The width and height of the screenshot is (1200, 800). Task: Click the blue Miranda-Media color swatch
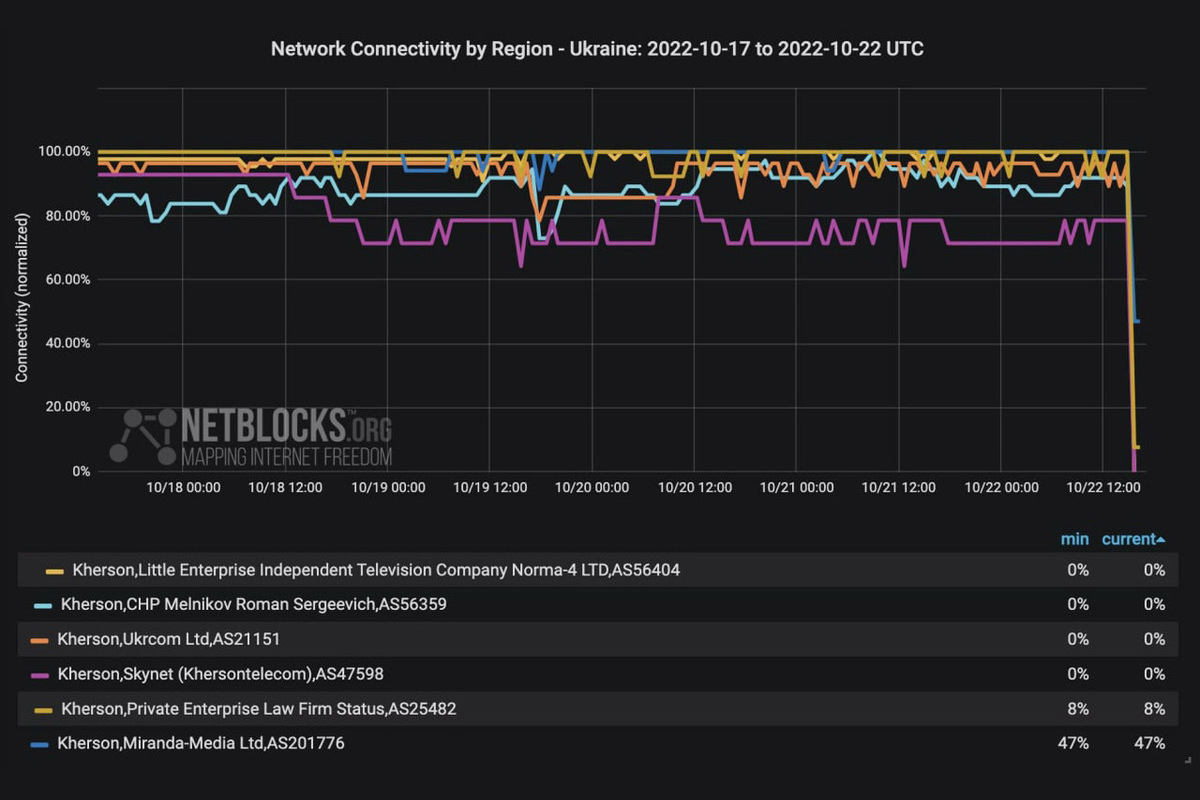tap(40, 744)
